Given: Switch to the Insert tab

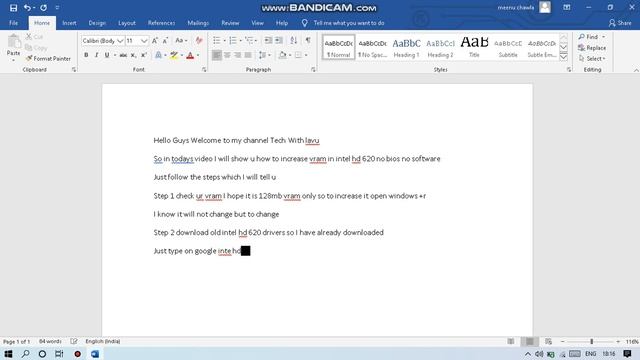Looking at the screenshot, I should point(69,23).
